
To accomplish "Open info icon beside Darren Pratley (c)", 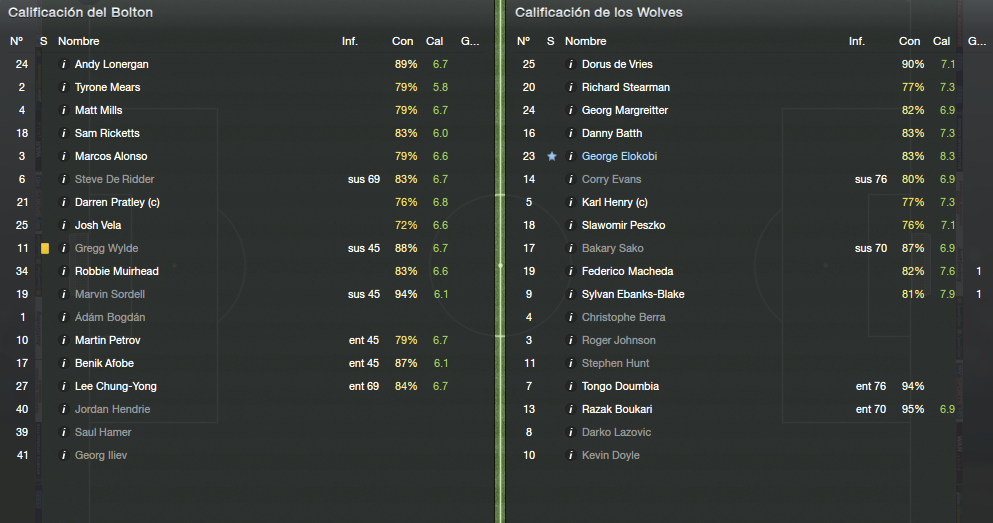I will point(63,202).
